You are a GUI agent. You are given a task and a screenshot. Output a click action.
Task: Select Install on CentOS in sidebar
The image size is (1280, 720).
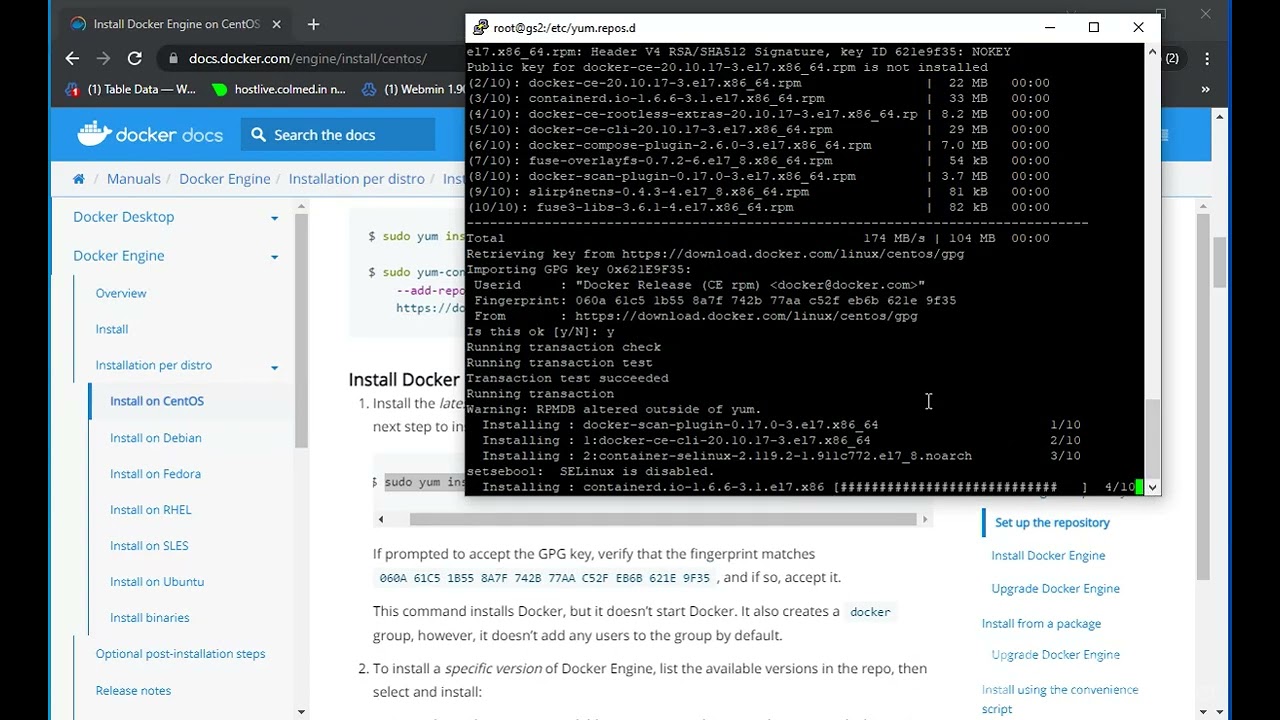[157, 401]
